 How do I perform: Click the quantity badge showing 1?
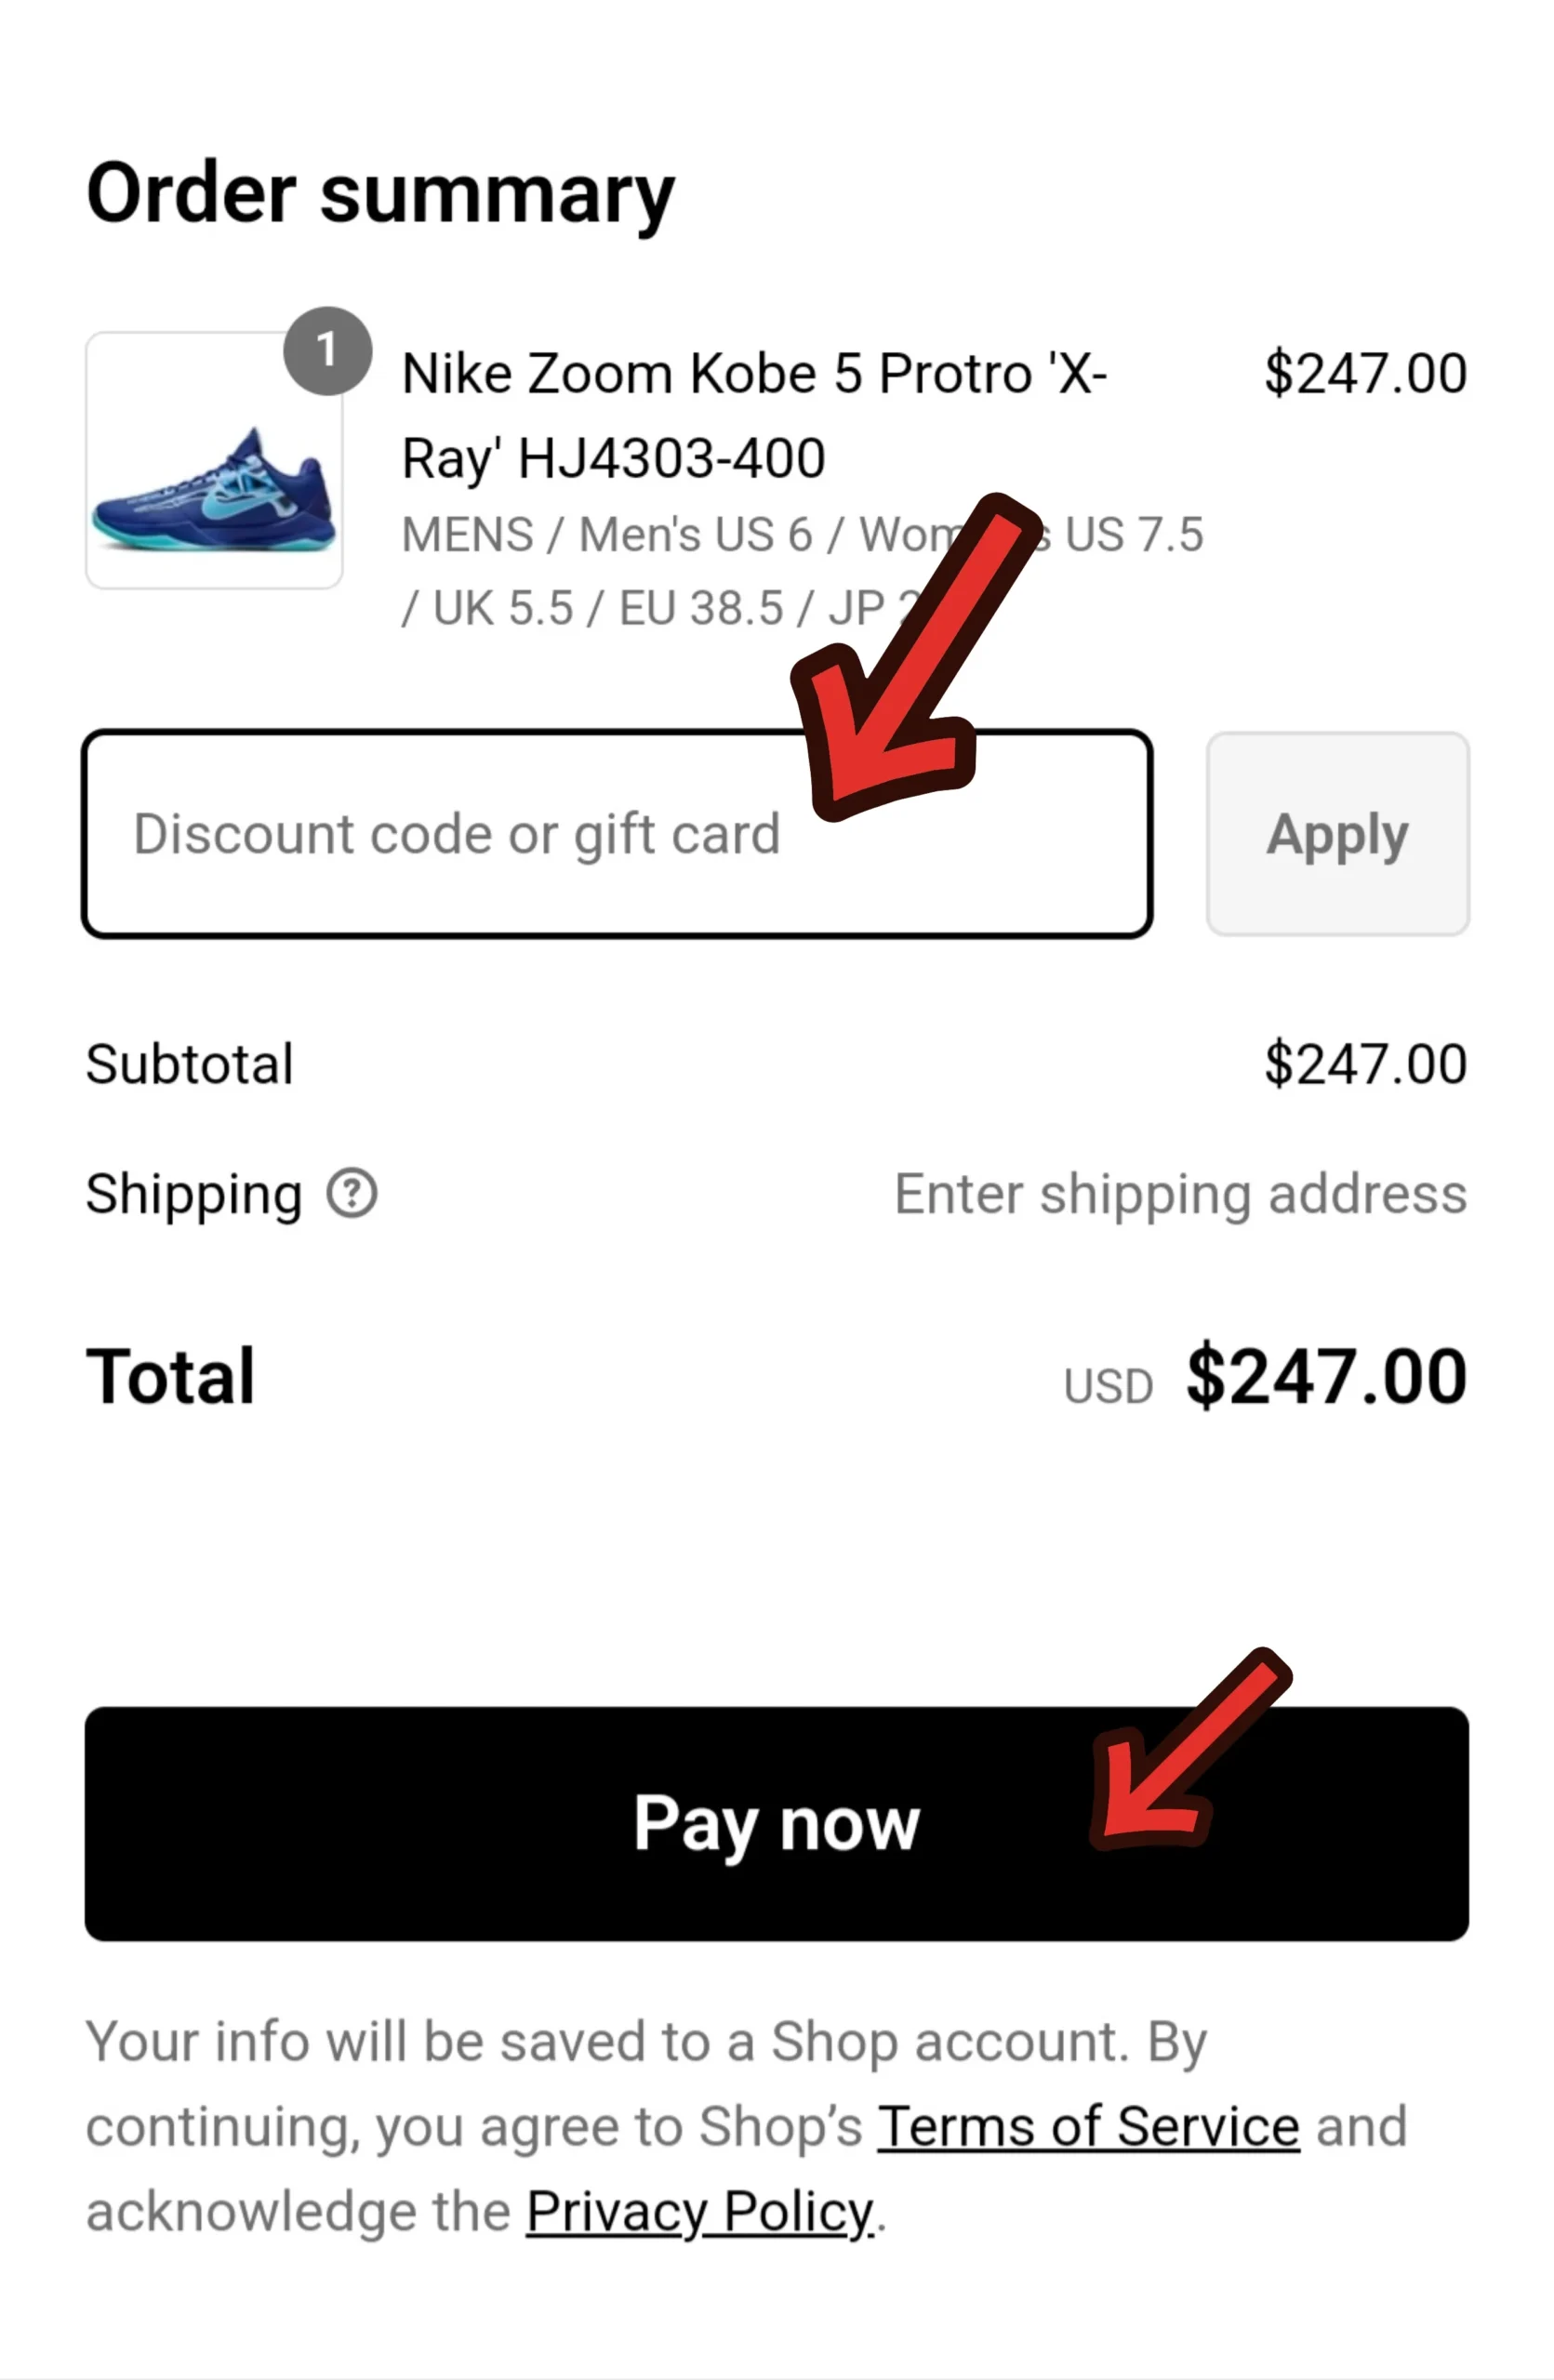pyautogui.click(x=327, y=351)
